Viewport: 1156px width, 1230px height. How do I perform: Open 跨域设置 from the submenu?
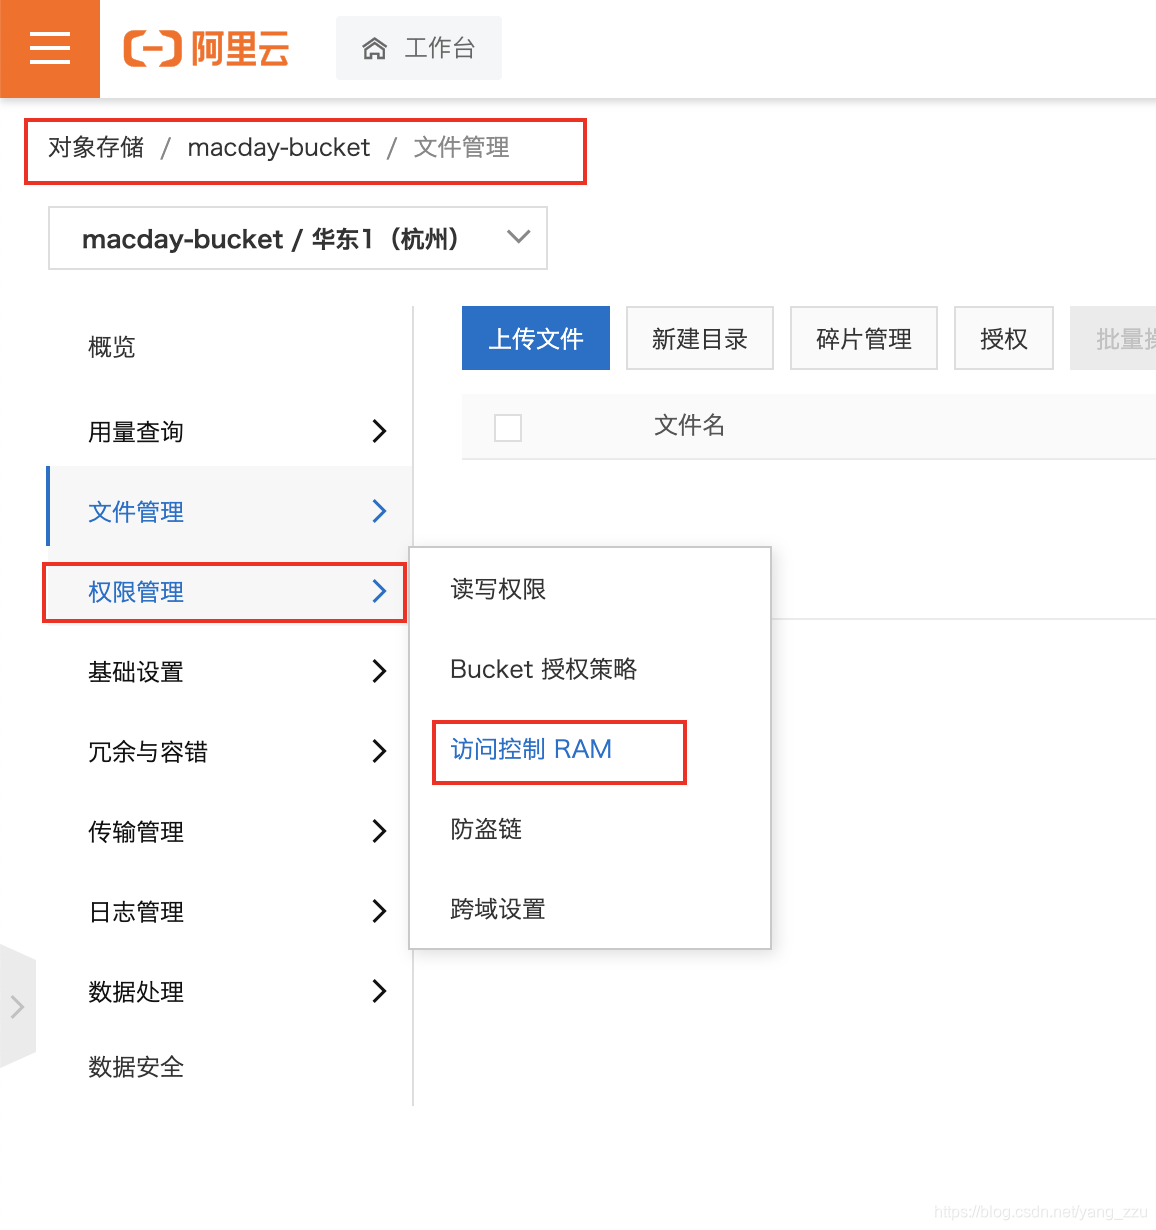(x=497, y=909)
